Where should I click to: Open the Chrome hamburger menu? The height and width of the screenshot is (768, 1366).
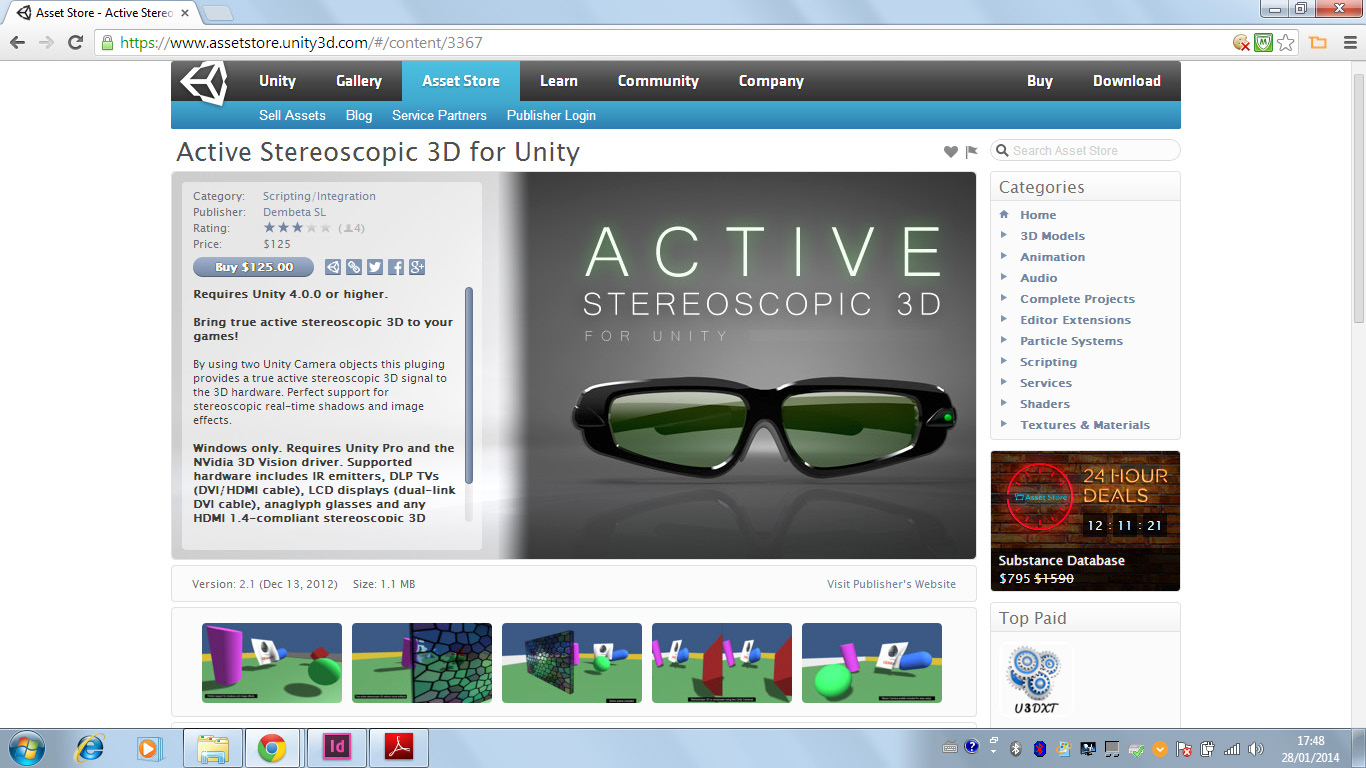[1348, 43]
